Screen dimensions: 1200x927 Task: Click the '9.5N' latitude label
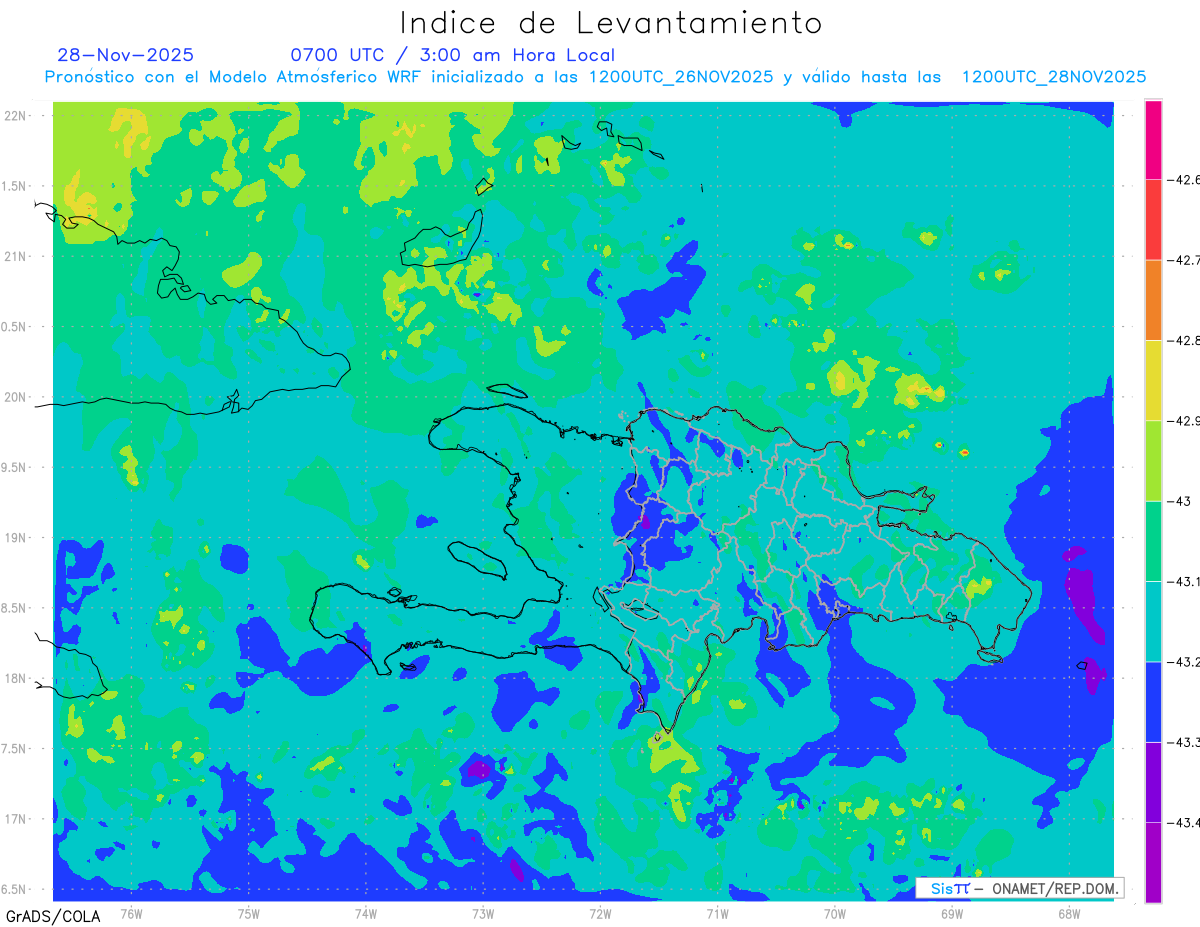coord(15,467)
